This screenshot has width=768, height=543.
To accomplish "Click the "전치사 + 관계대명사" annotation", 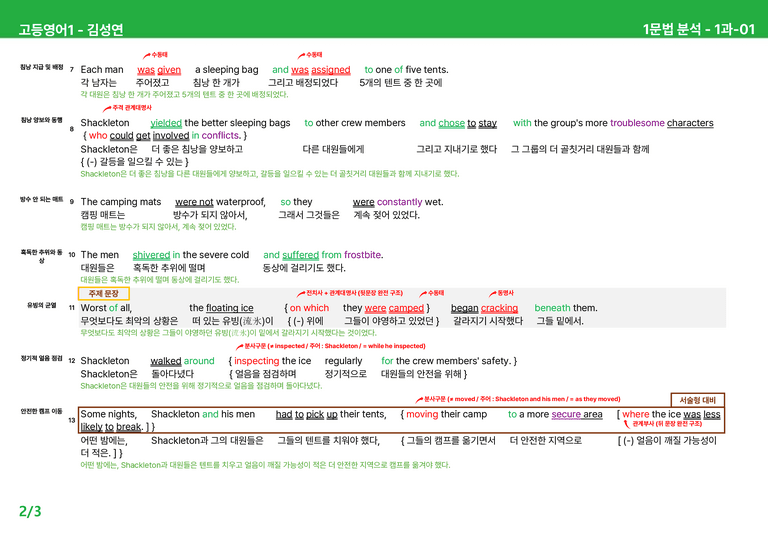I will pyautogui.click(x=354, y=293).
